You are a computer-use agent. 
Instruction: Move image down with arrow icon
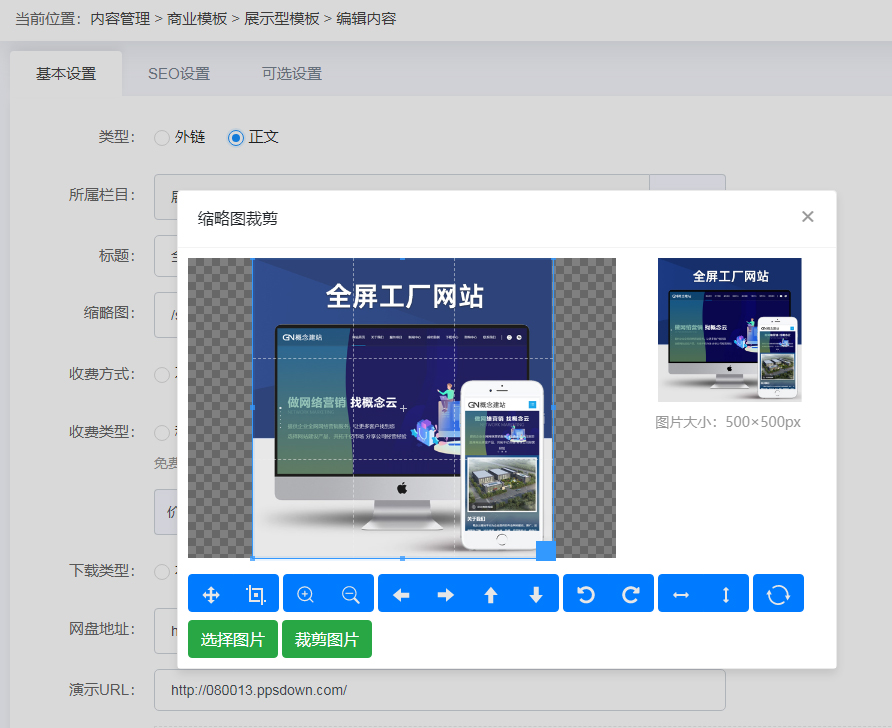click(536, 594)
